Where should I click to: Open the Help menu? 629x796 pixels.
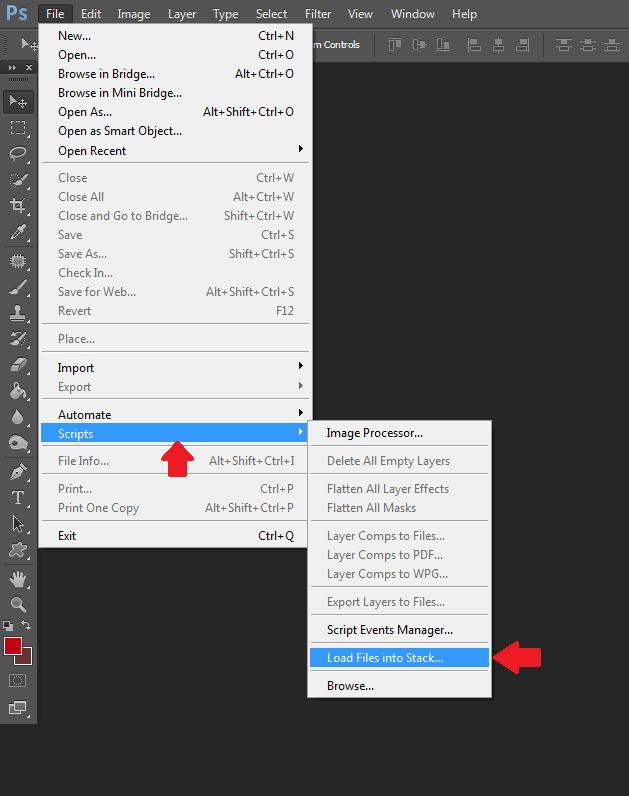click(465, 14)
